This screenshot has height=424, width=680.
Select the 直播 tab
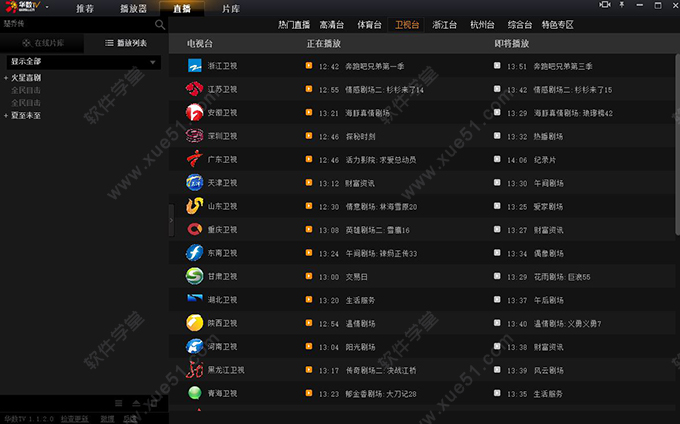click(182, 9)
